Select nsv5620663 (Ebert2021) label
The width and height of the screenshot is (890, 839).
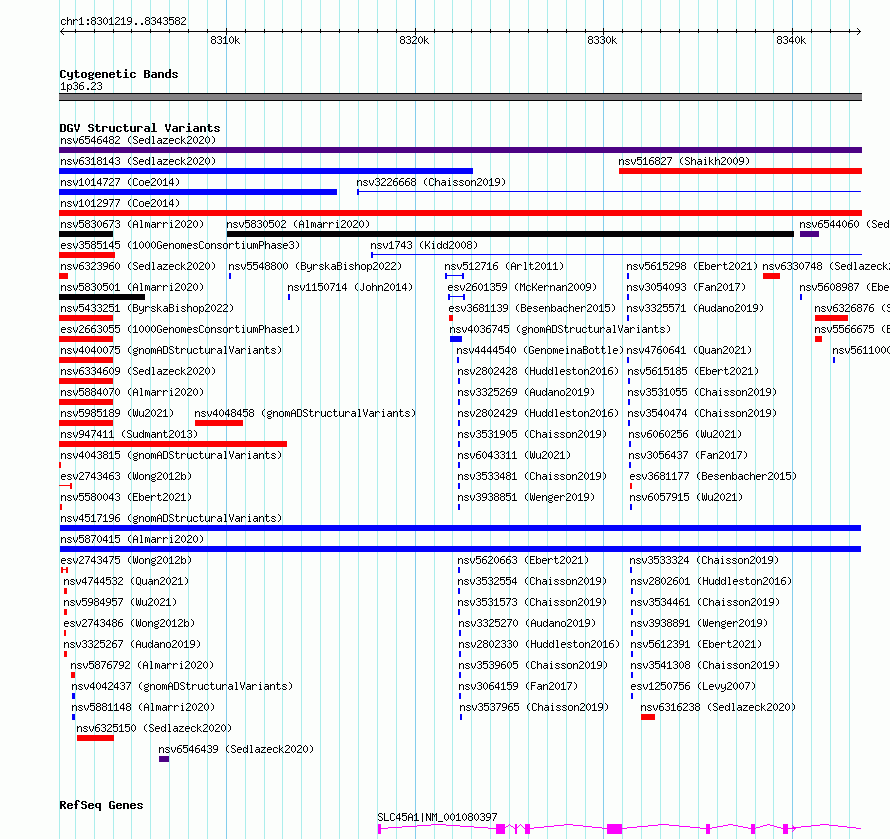point(523,560)
